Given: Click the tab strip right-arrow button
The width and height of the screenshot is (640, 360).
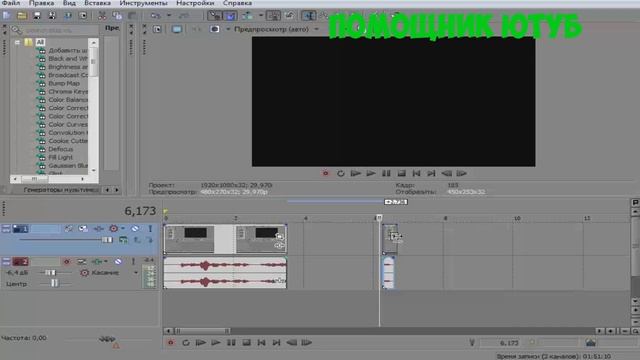Looking at the screenshot, I should pyautogui.click(x=117, y=190).
